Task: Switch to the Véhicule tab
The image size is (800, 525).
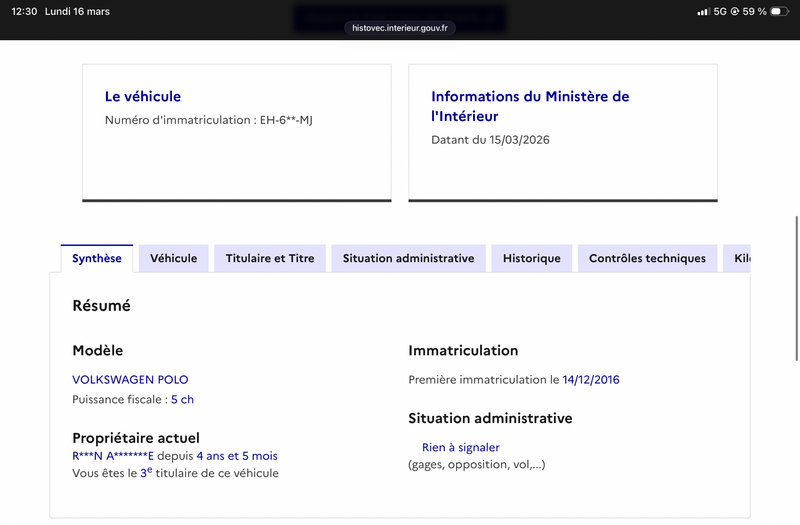Action: tap(174, 258)
